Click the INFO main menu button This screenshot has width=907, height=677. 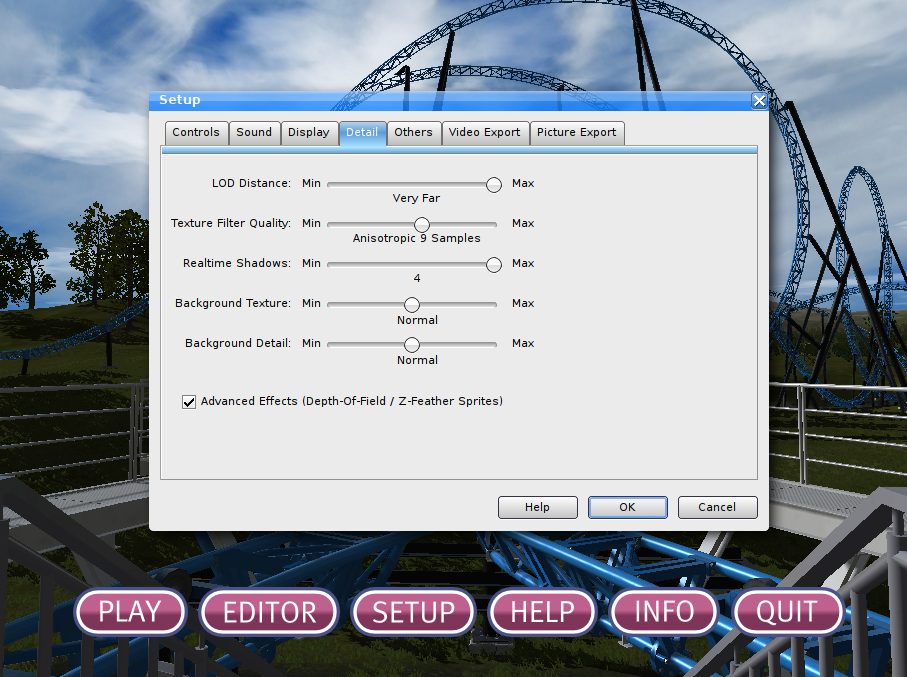(x=664, y=612)
